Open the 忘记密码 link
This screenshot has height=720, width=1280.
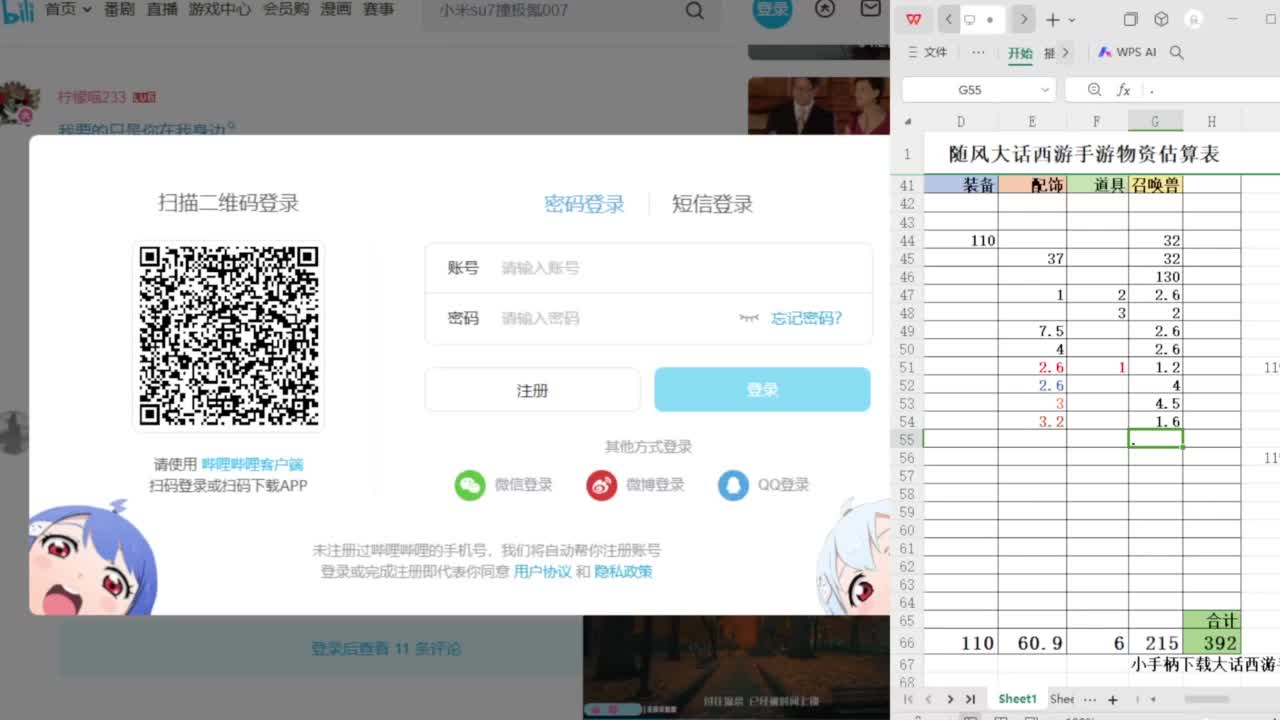tap(806, 317)
